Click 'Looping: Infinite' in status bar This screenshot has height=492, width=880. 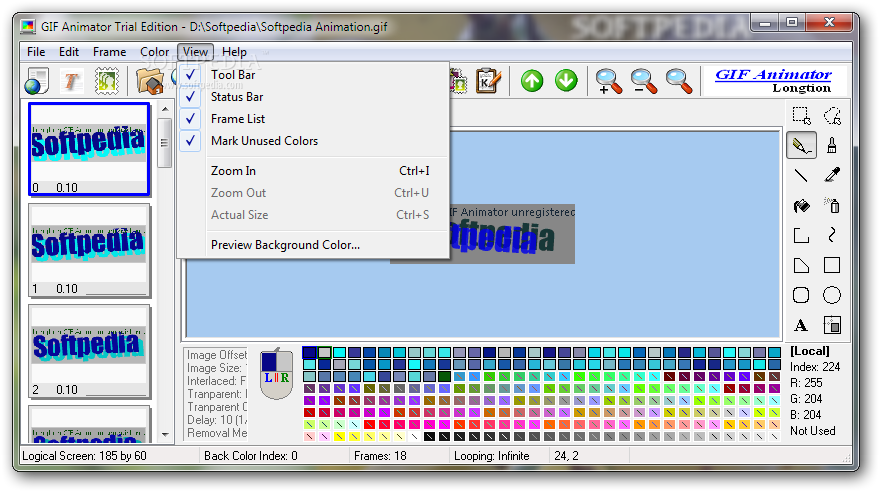coord(492,456)
